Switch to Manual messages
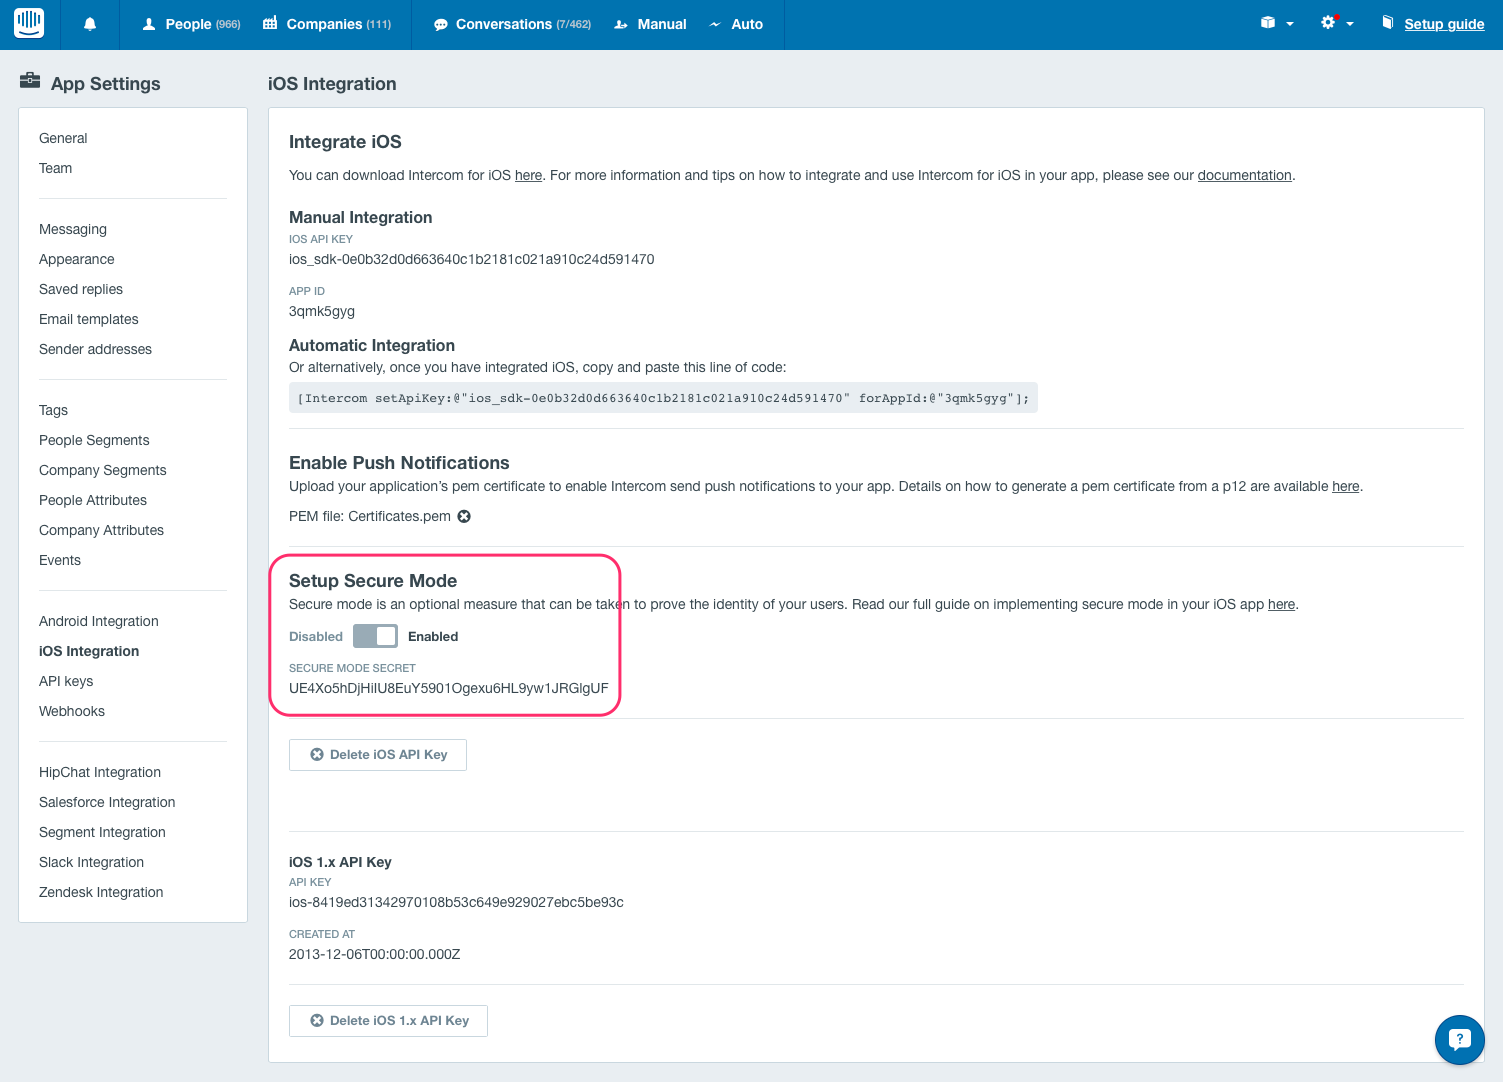 point(650,24)
